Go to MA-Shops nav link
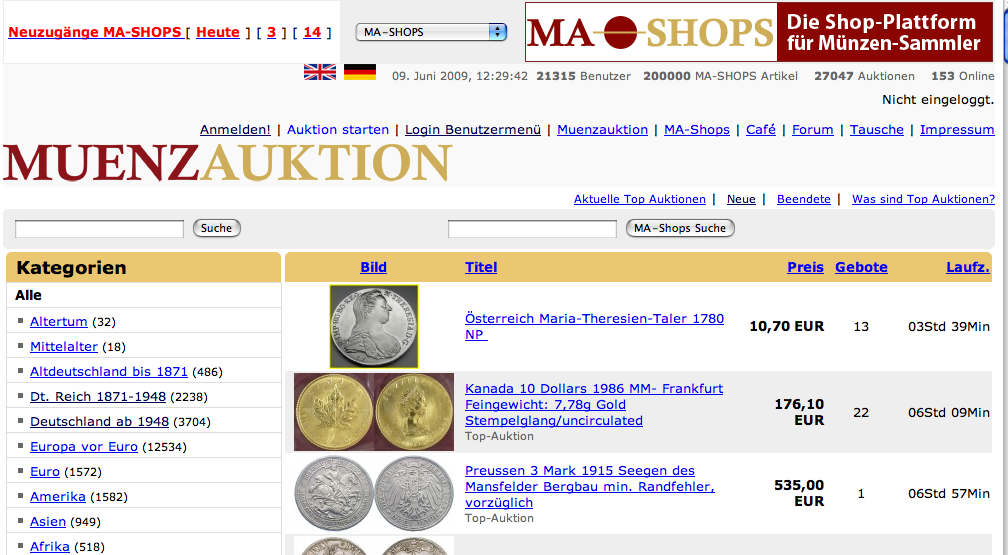 point(697,129)
